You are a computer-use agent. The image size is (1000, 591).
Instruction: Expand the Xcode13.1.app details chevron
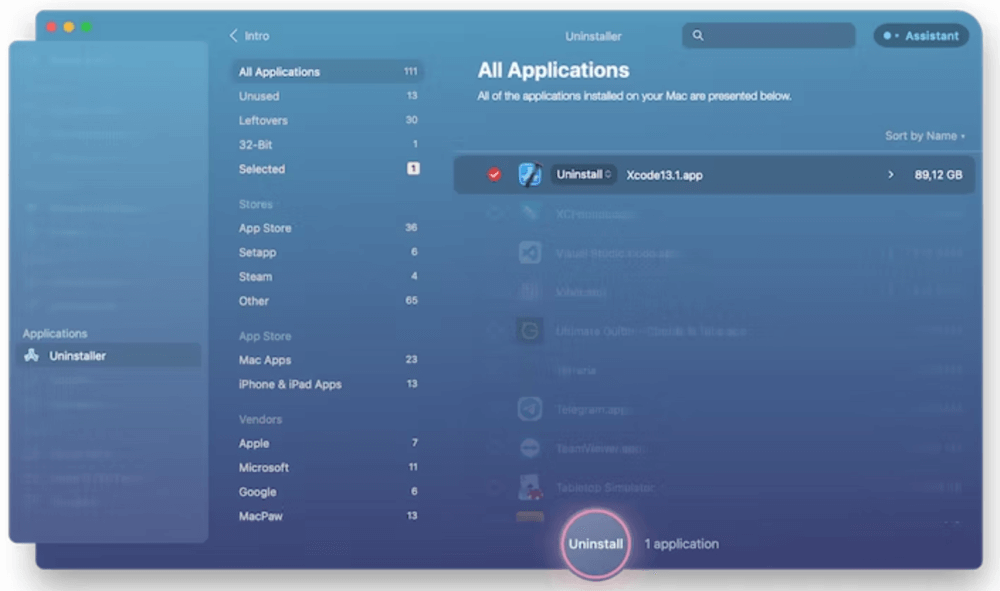[890, 175]
